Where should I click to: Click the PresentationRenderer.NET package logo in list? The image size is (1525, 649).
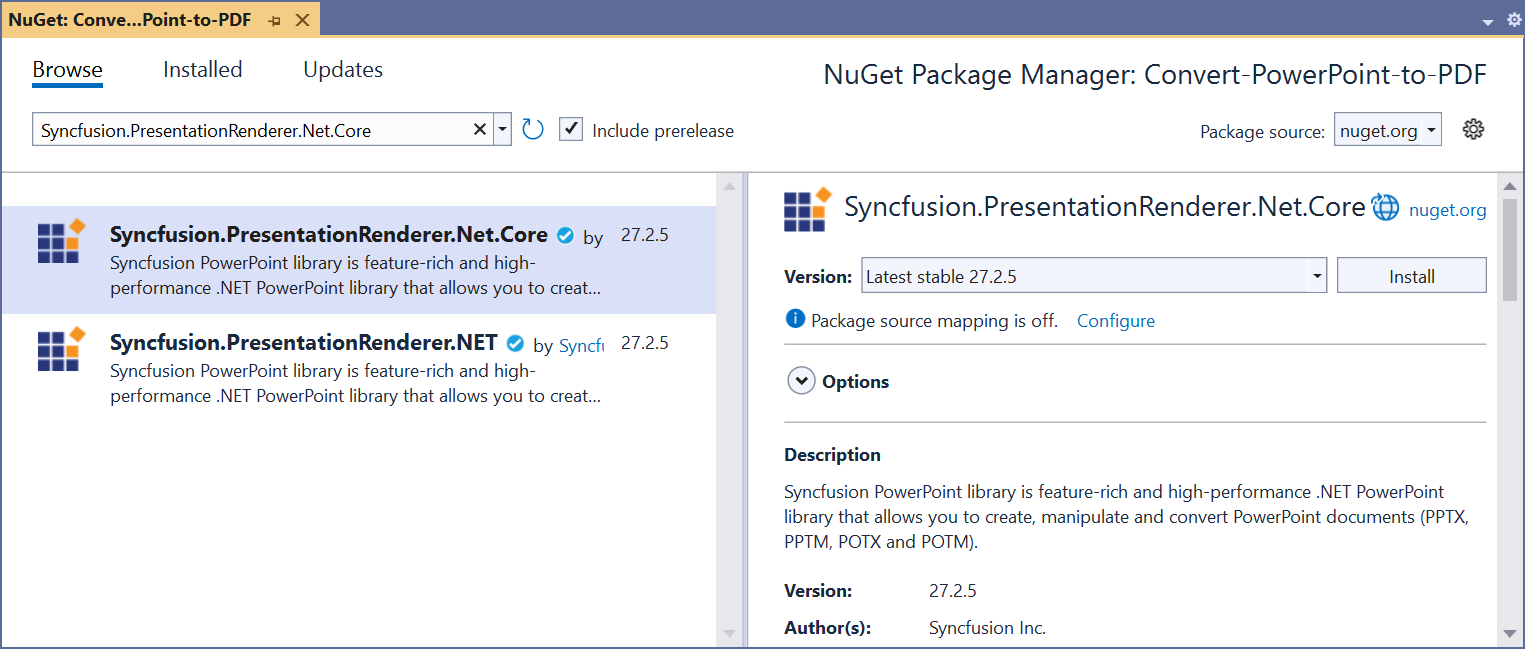point(61,348)
